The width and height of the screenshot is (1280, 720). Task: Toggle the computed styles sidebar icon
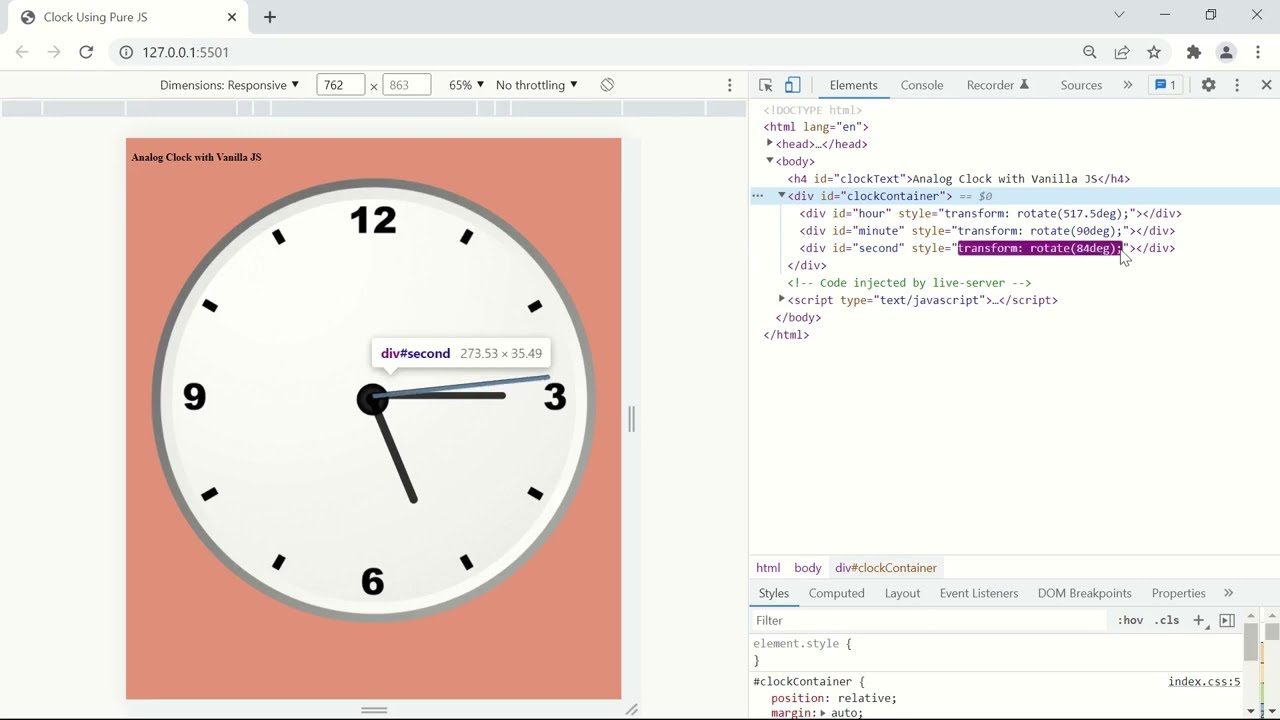coord(1227,621)
